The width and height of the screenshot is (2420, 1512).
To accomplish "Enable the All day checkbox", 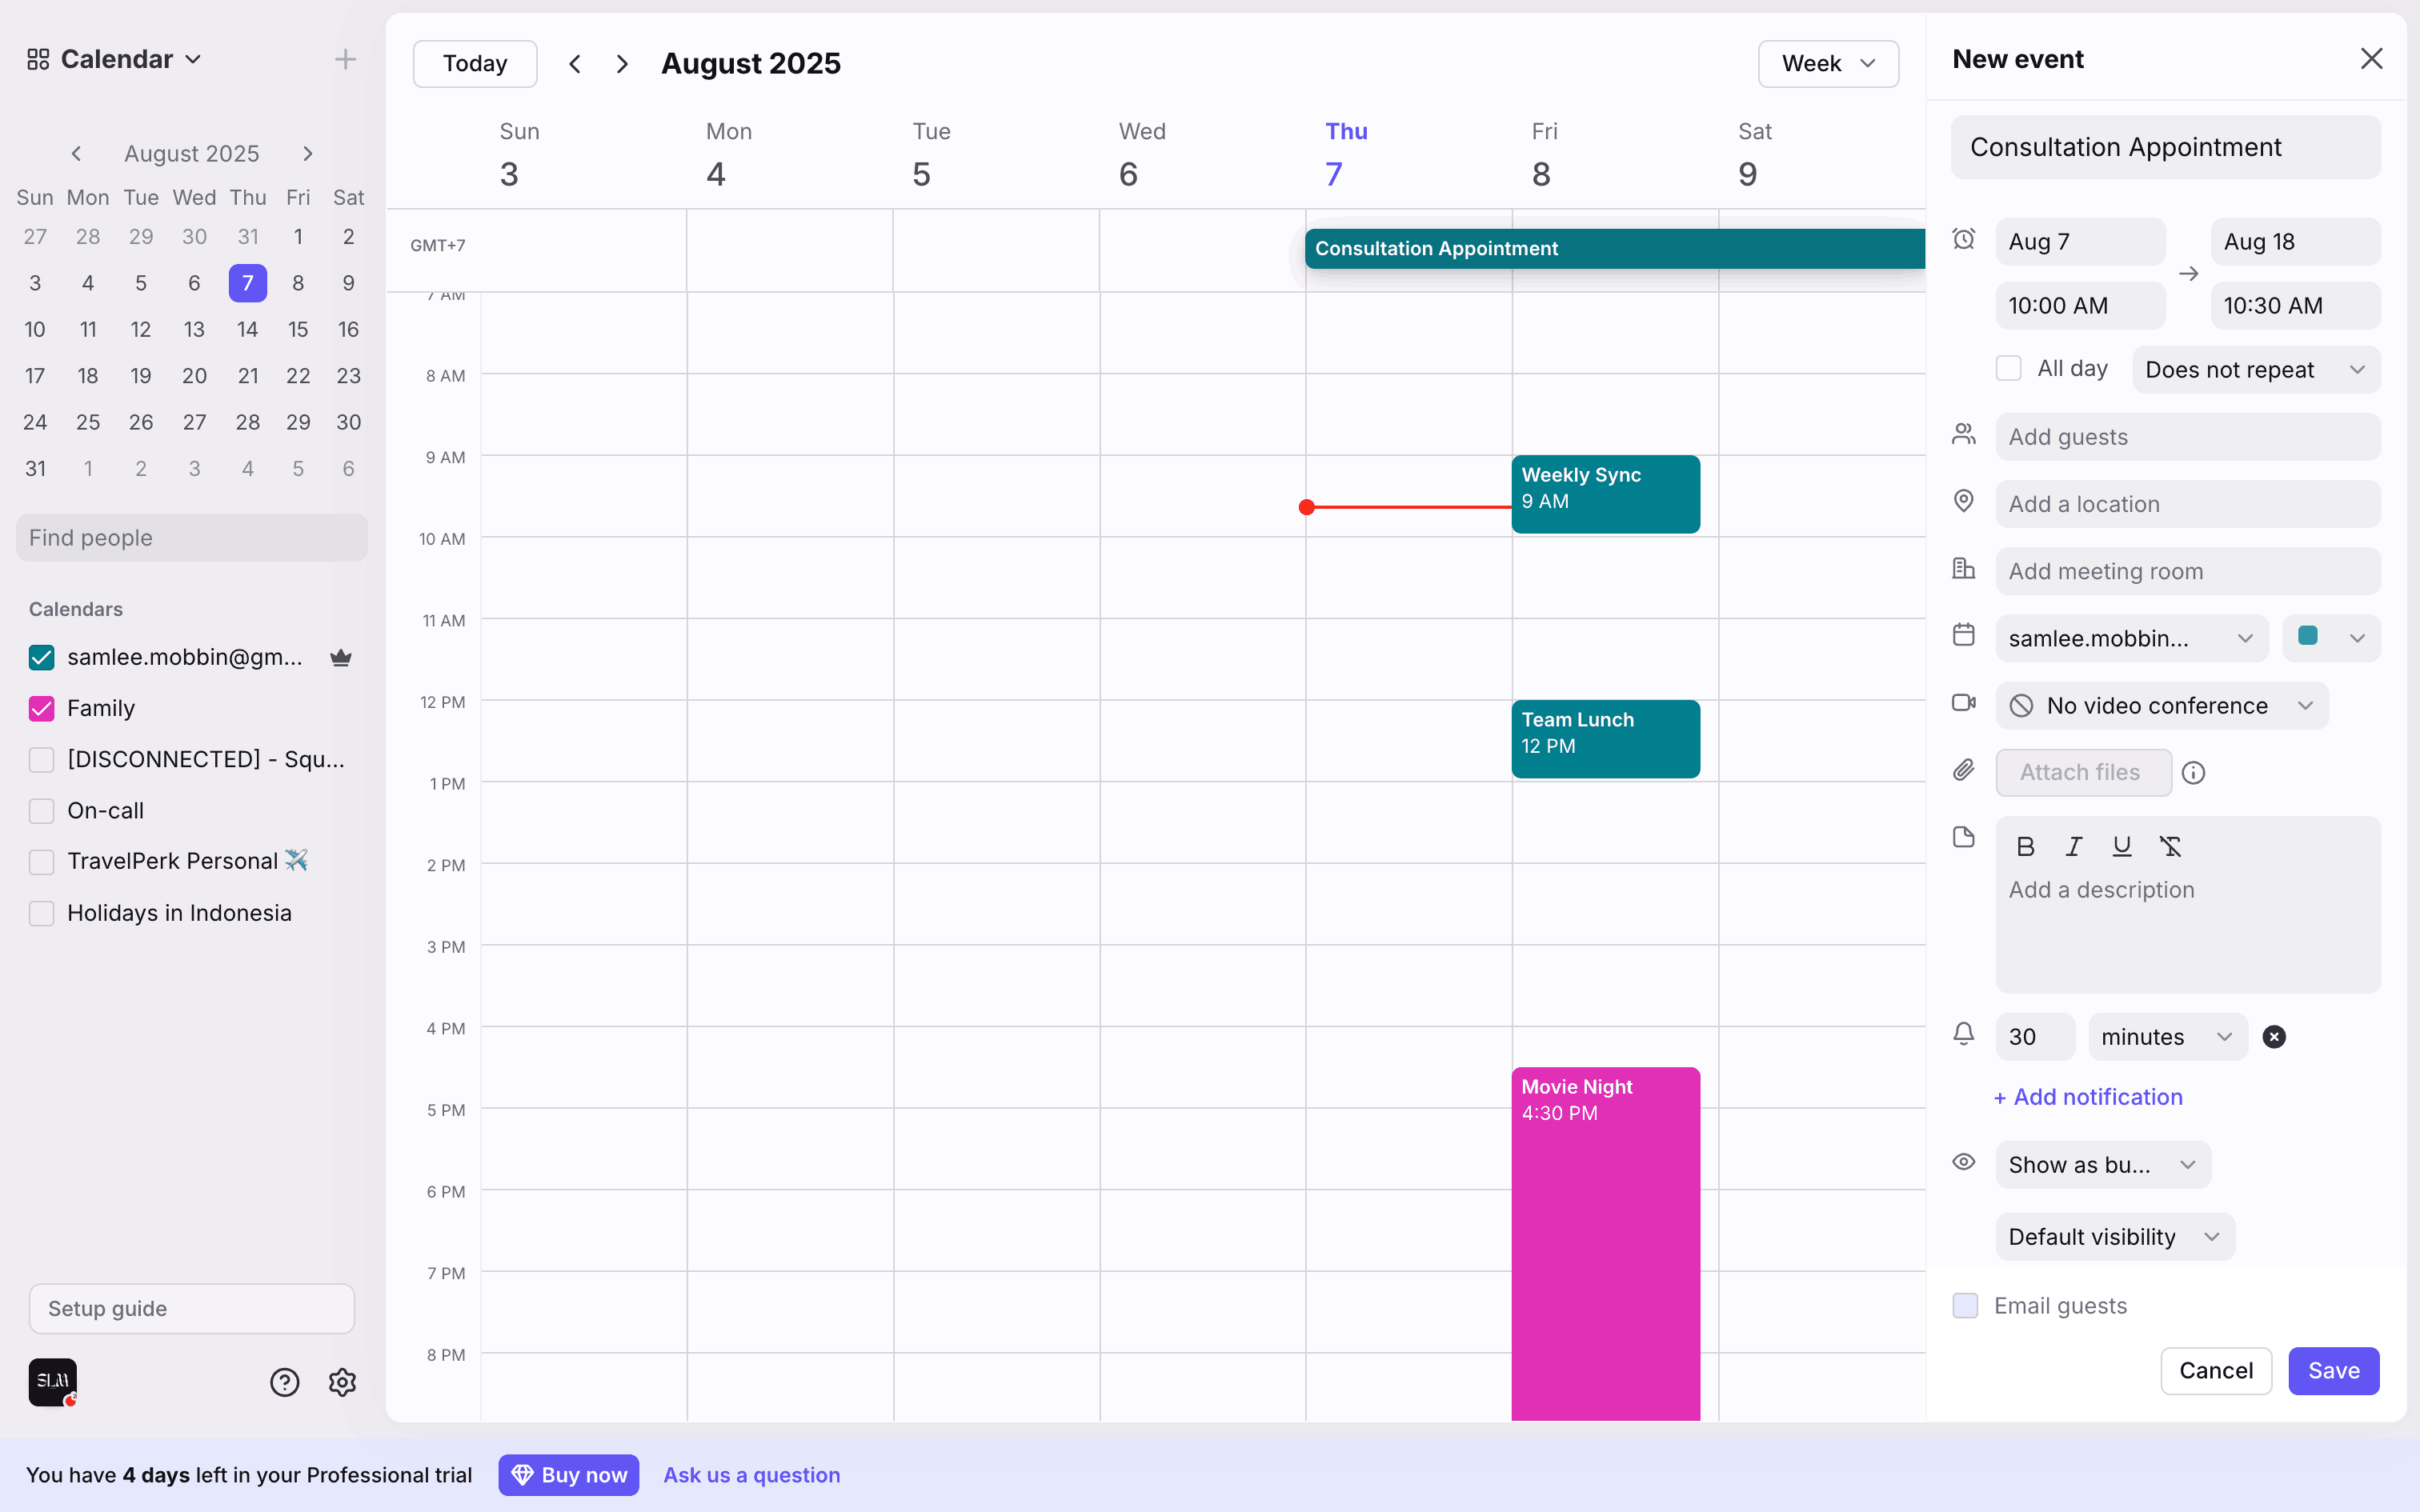I will (x=2008, y=369).
